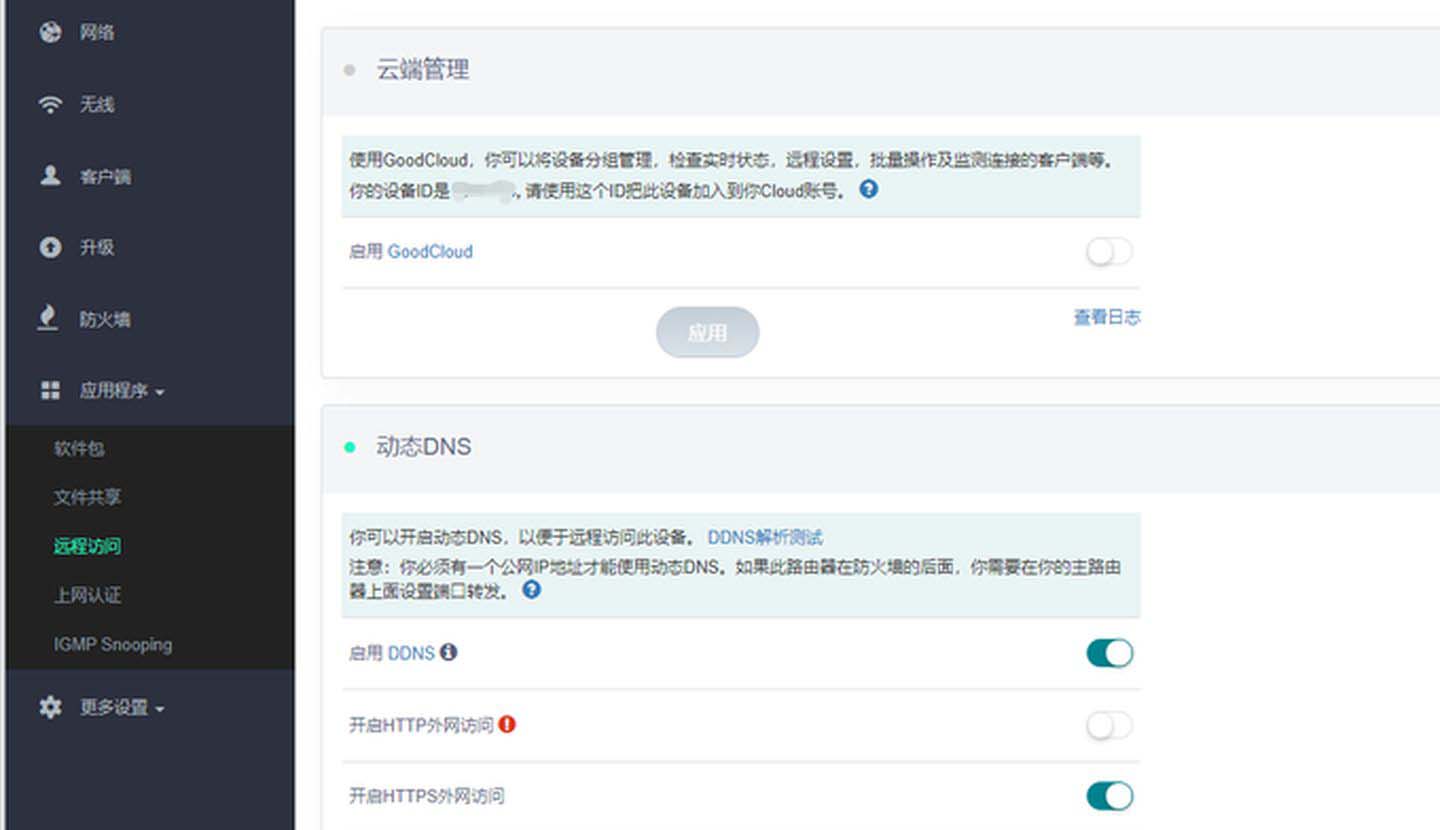This screenshot has height=830, width=1440.
Task: Click the globe icon beside 网络
Action: (50, 32)
